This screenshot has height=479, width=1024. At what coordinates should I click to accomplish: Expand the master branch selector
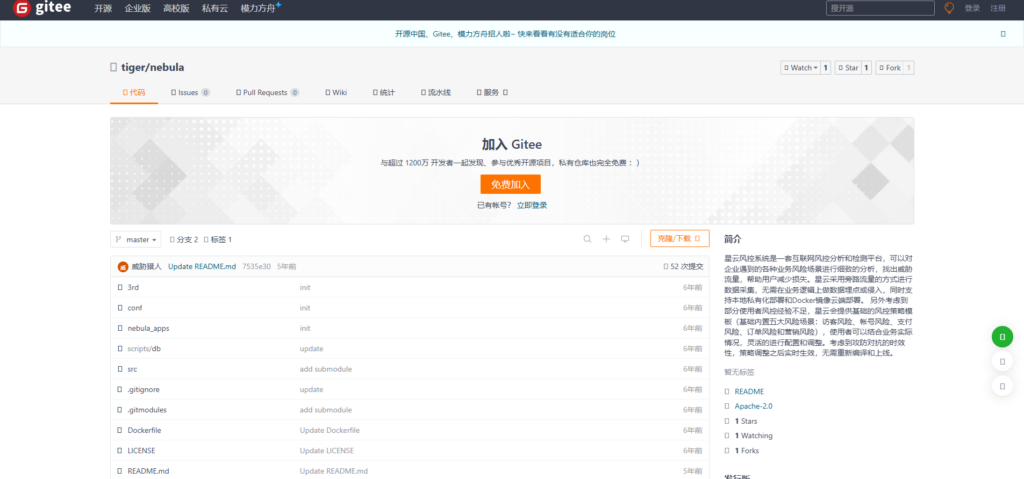(x=137, y=240)
